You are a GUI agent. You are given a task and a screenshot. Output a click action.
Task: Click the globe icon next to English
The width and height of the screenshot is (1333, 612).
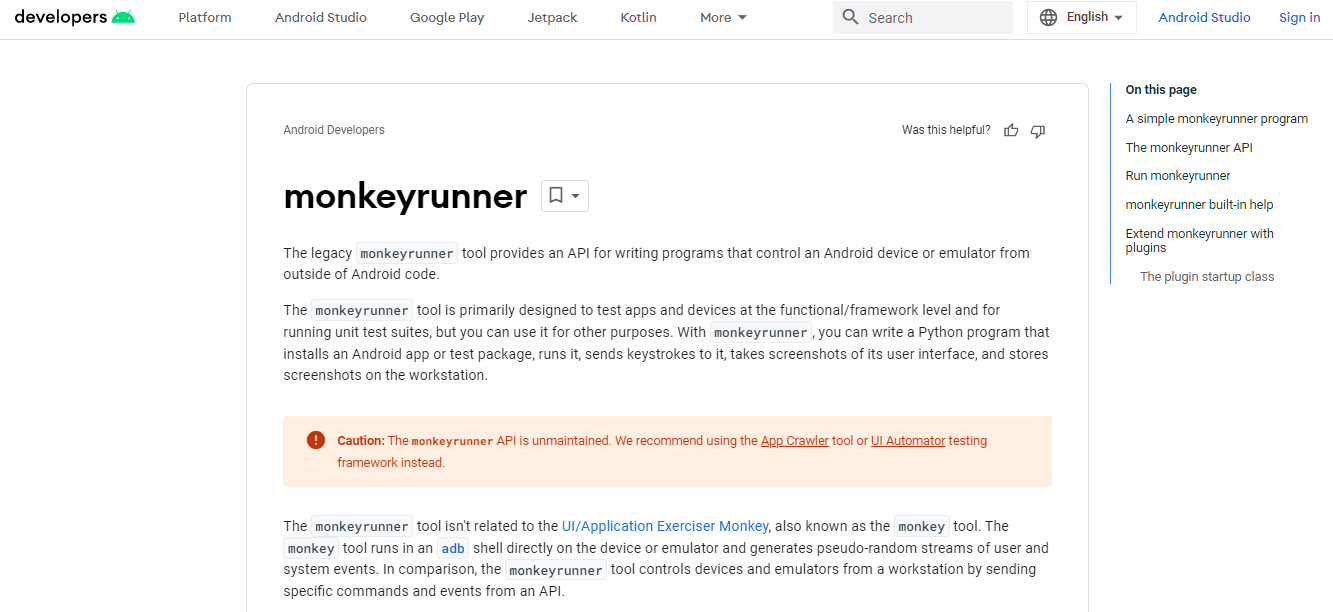1048,17
